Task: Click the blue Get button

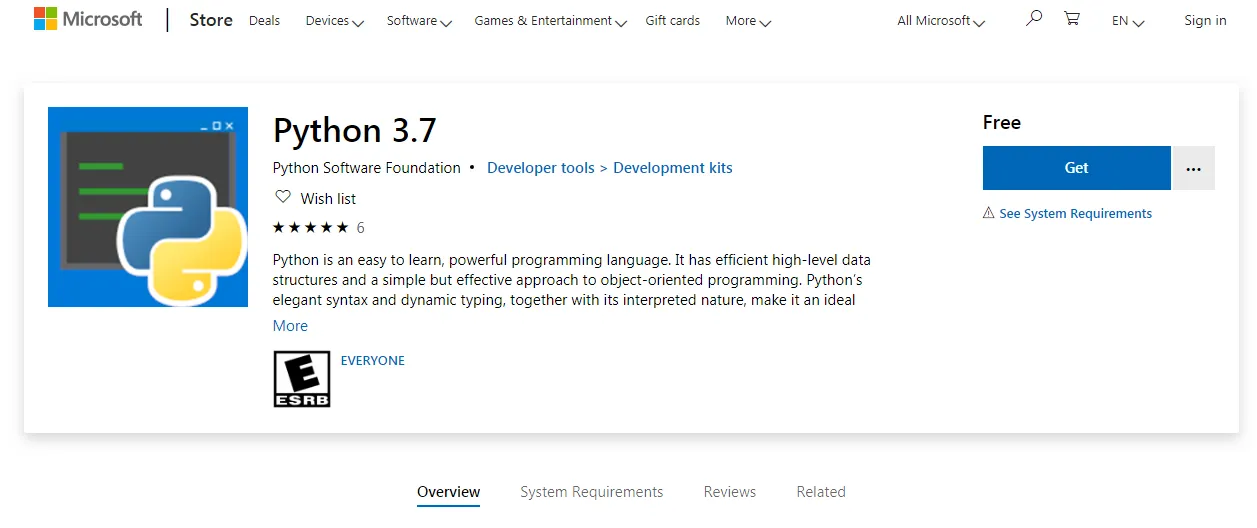Action: 1077,168
